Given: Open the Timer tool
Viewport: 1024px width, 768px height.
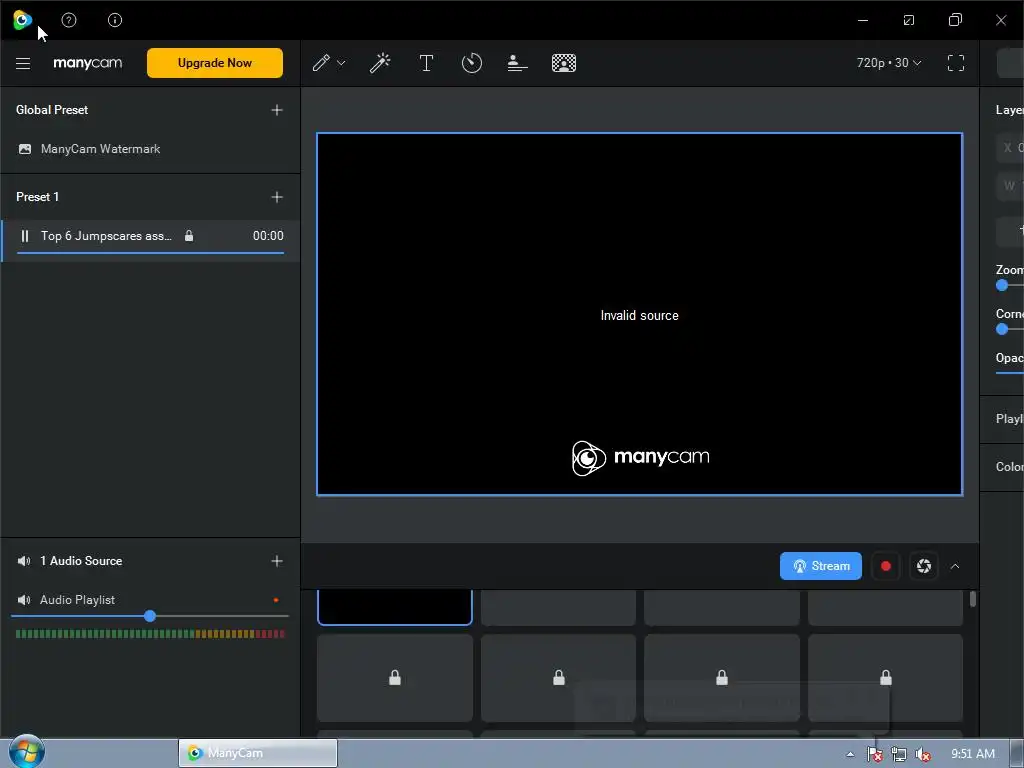Looking at the screenshot, I should [472, 63].
